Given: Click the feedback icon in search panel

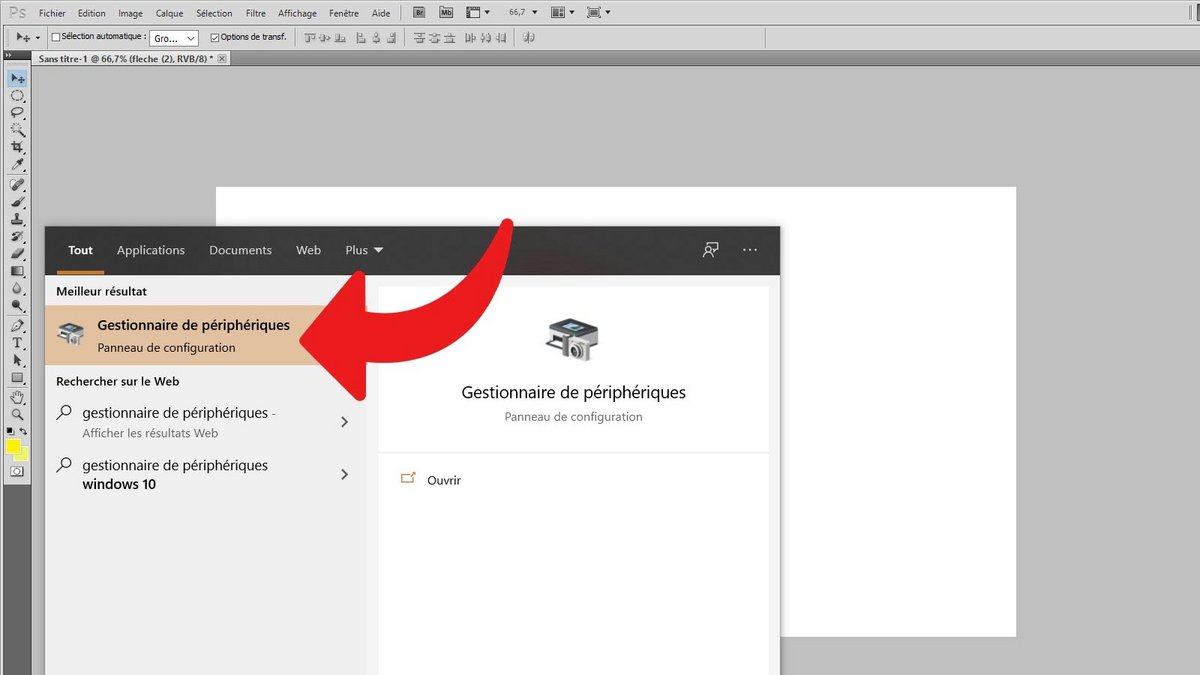Looking at the screenshot, I should (x=710, y=250).
